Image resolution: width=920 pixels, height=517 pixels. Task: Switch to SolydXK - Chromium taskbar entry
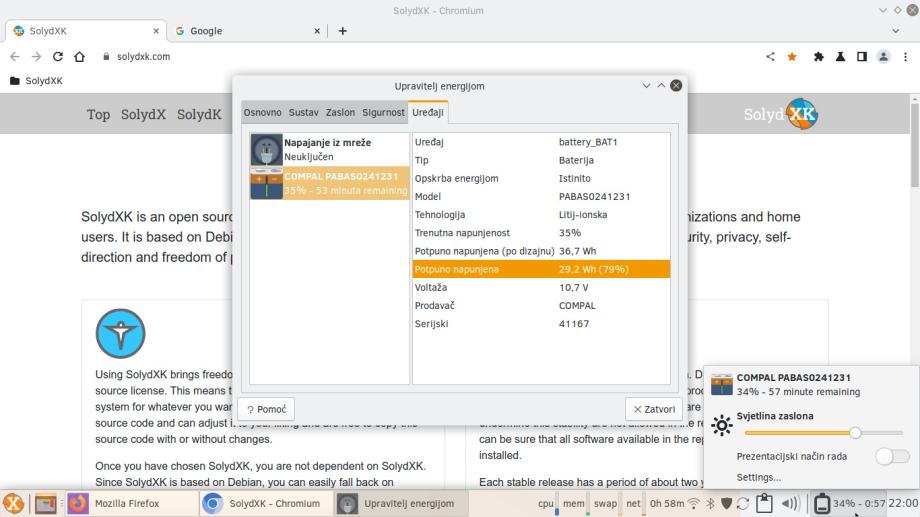pos(266,504)
